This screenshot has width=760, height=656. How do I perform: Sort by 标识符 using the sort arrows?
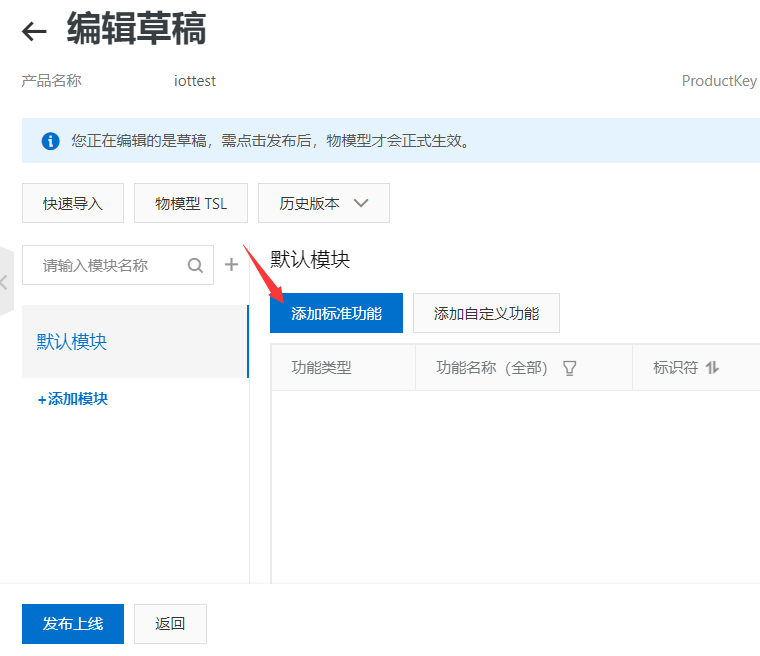pos(712,368)
